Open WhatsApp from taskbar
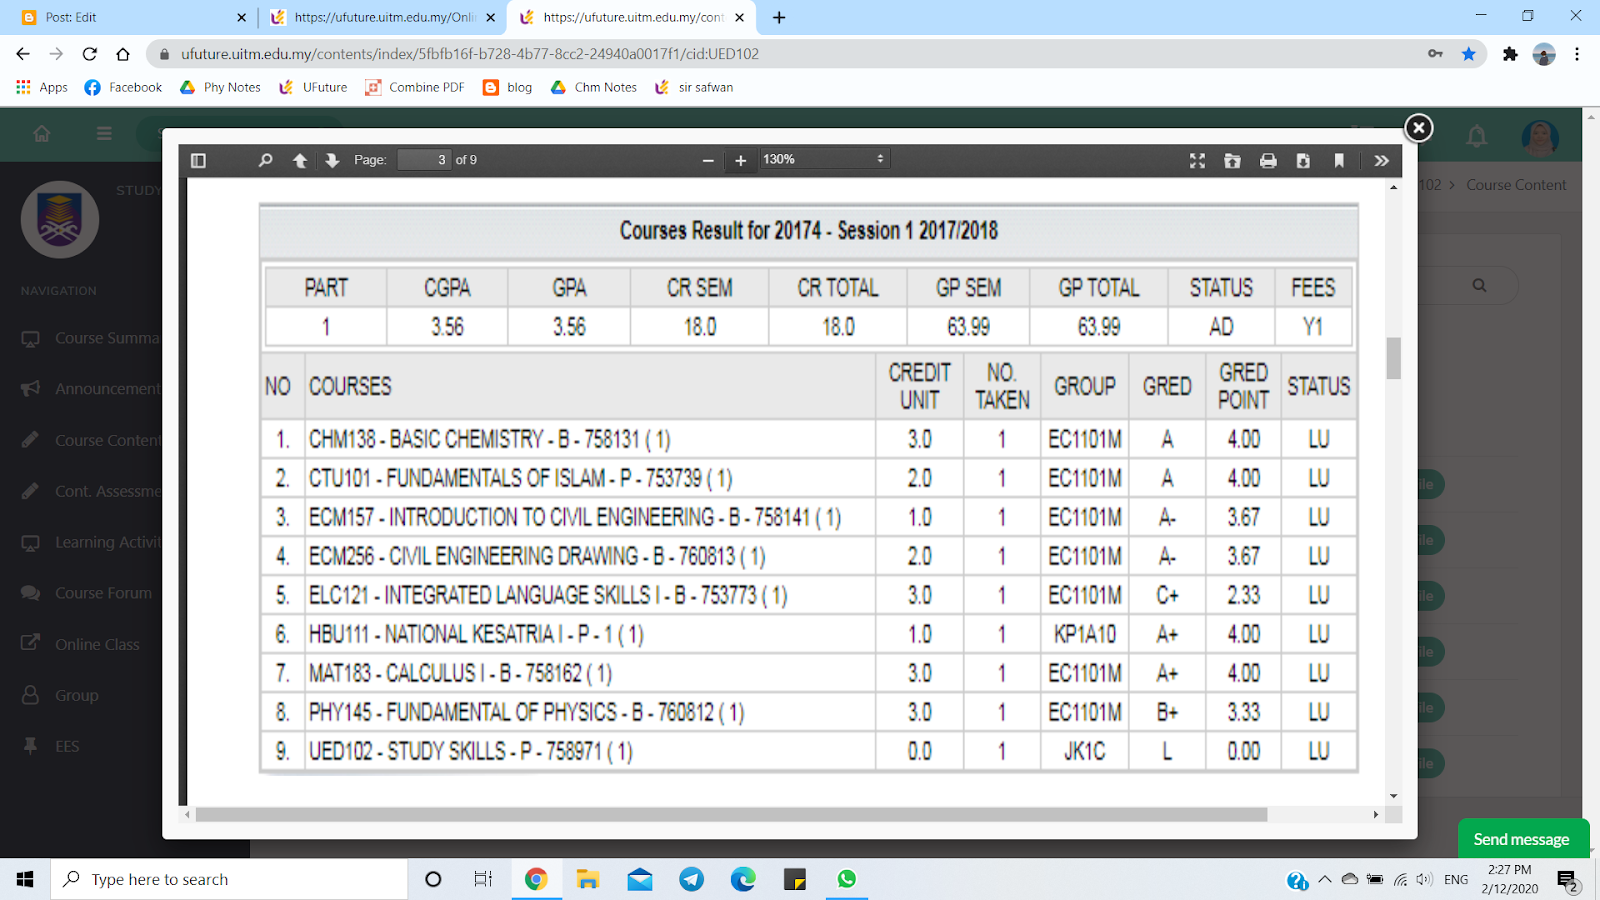Image resolution: width=1600 pixels, height=900 pixels. [x=847, y=879]
